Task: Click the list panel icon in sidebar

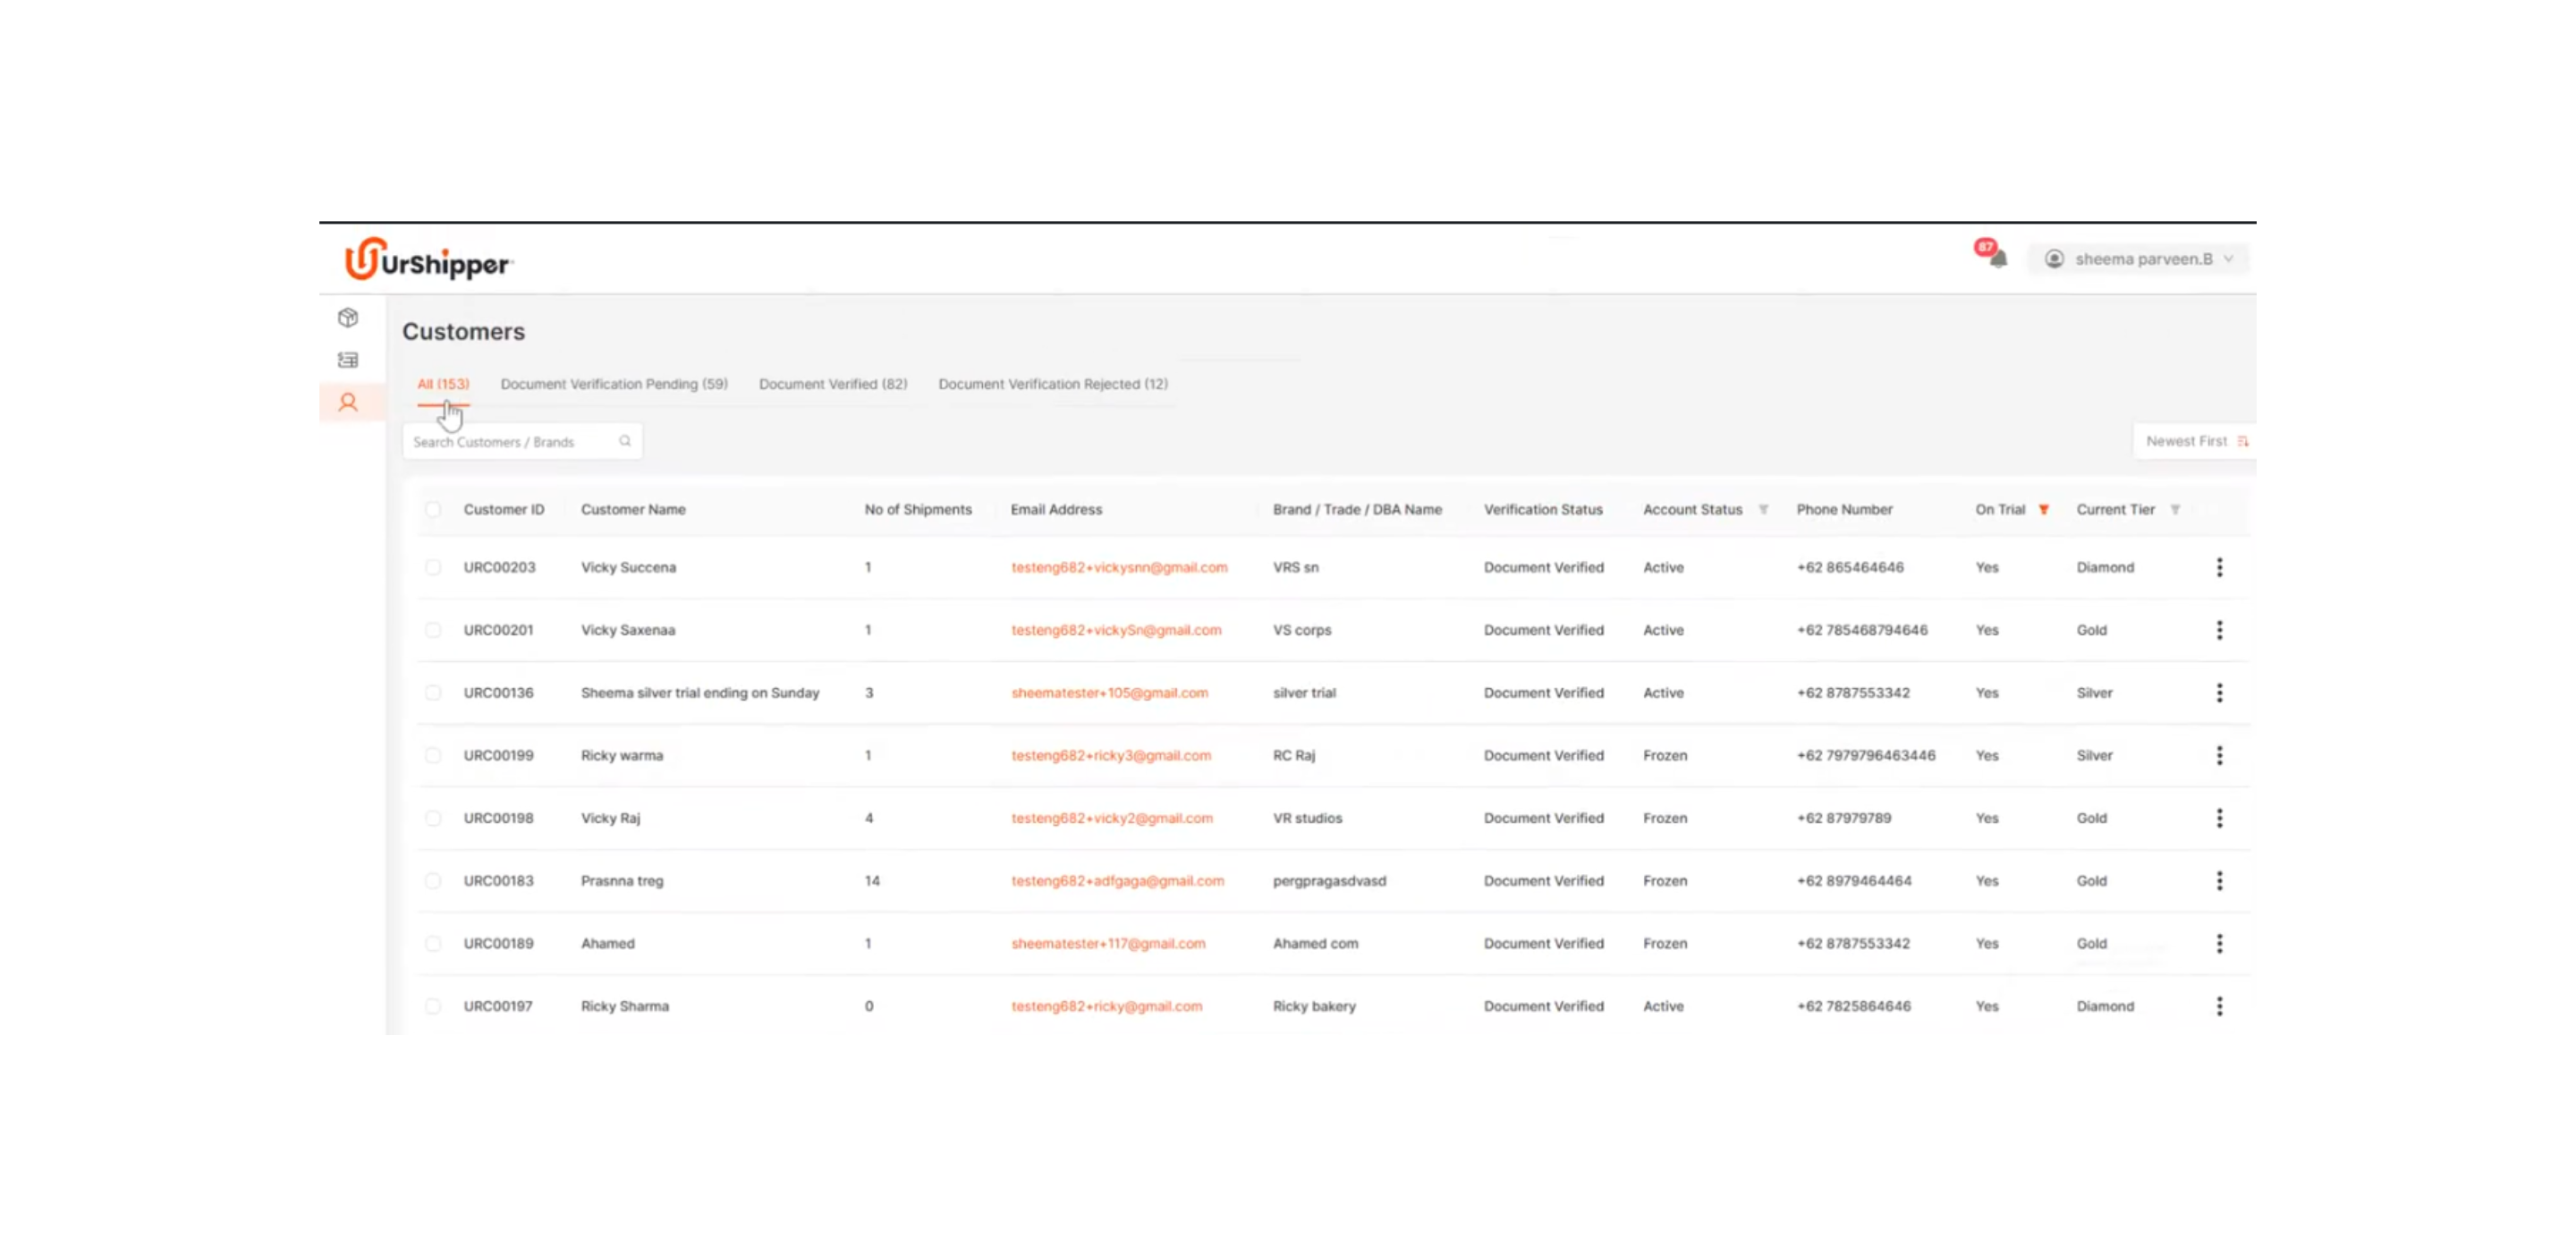Action: point(348,360)
